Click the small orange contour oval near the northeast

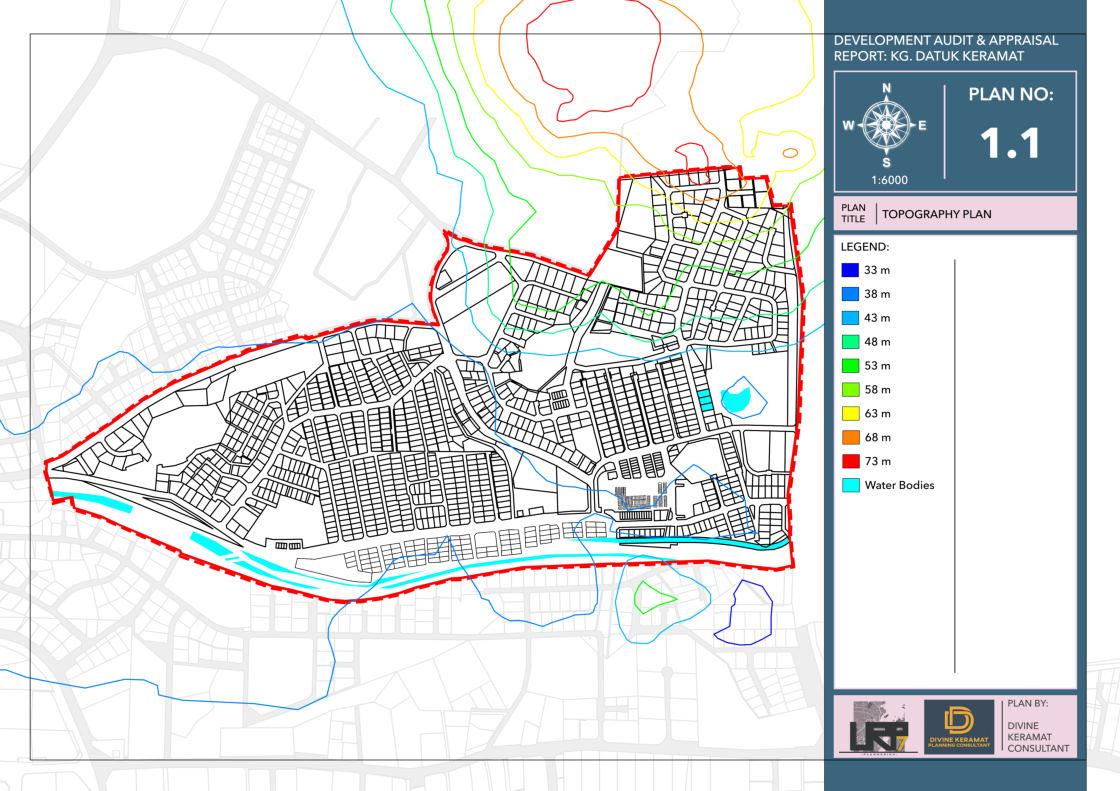point(790,153)
